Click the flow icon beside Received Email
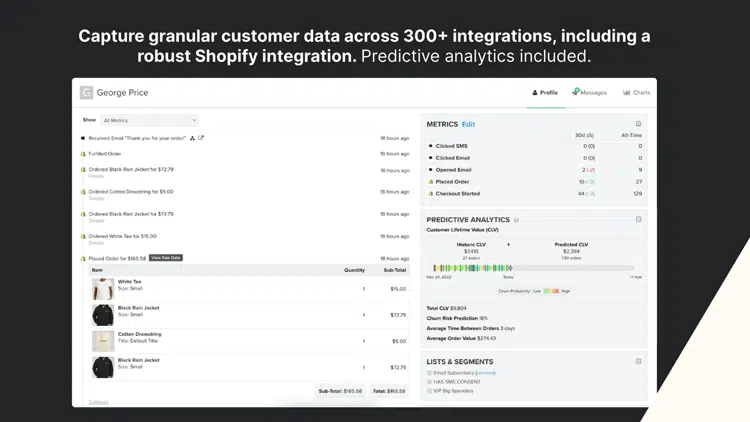This screenshot has width=750, height=422. 192,138
